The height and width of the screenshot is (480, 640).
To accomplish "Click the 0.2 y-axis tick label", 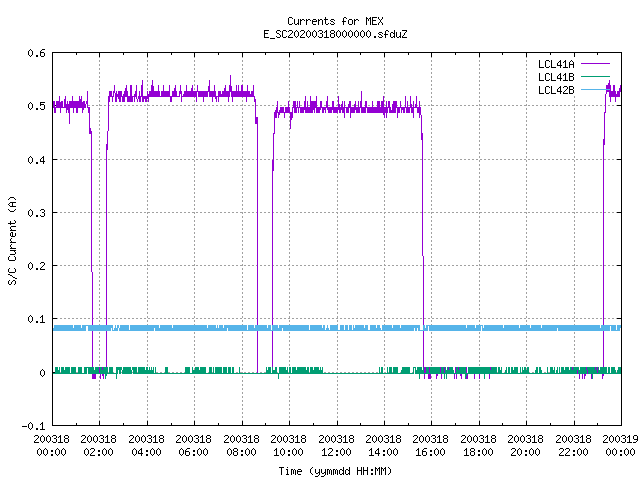I will pyautogui.click(x=37, y=266).
